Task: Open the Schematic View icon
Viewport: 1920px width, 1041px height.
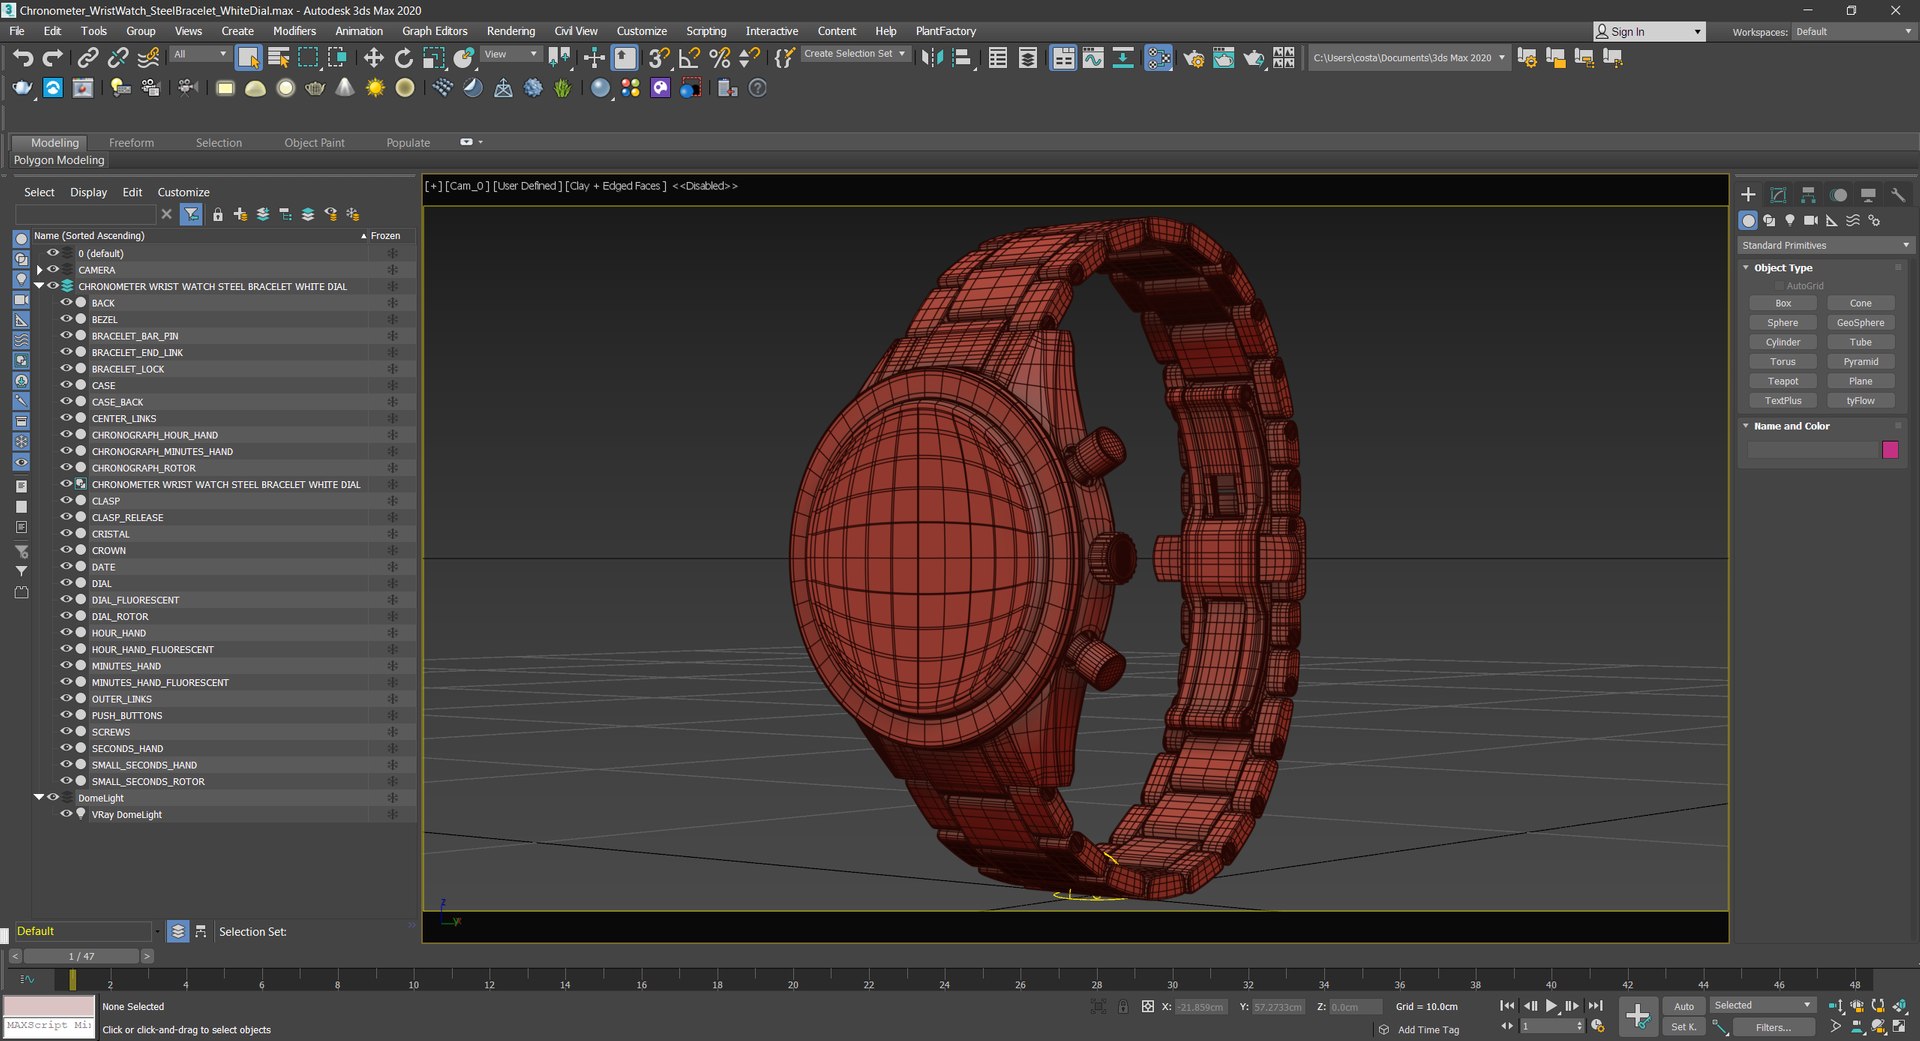Action: pos(1123,58)
